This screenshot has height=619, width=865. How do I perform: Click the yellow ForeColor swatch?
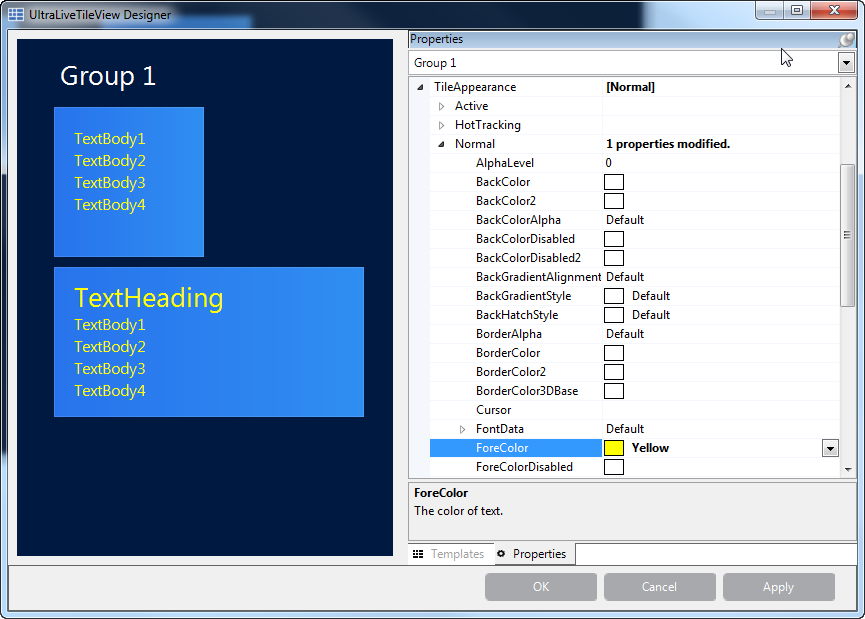click(614, 448)
